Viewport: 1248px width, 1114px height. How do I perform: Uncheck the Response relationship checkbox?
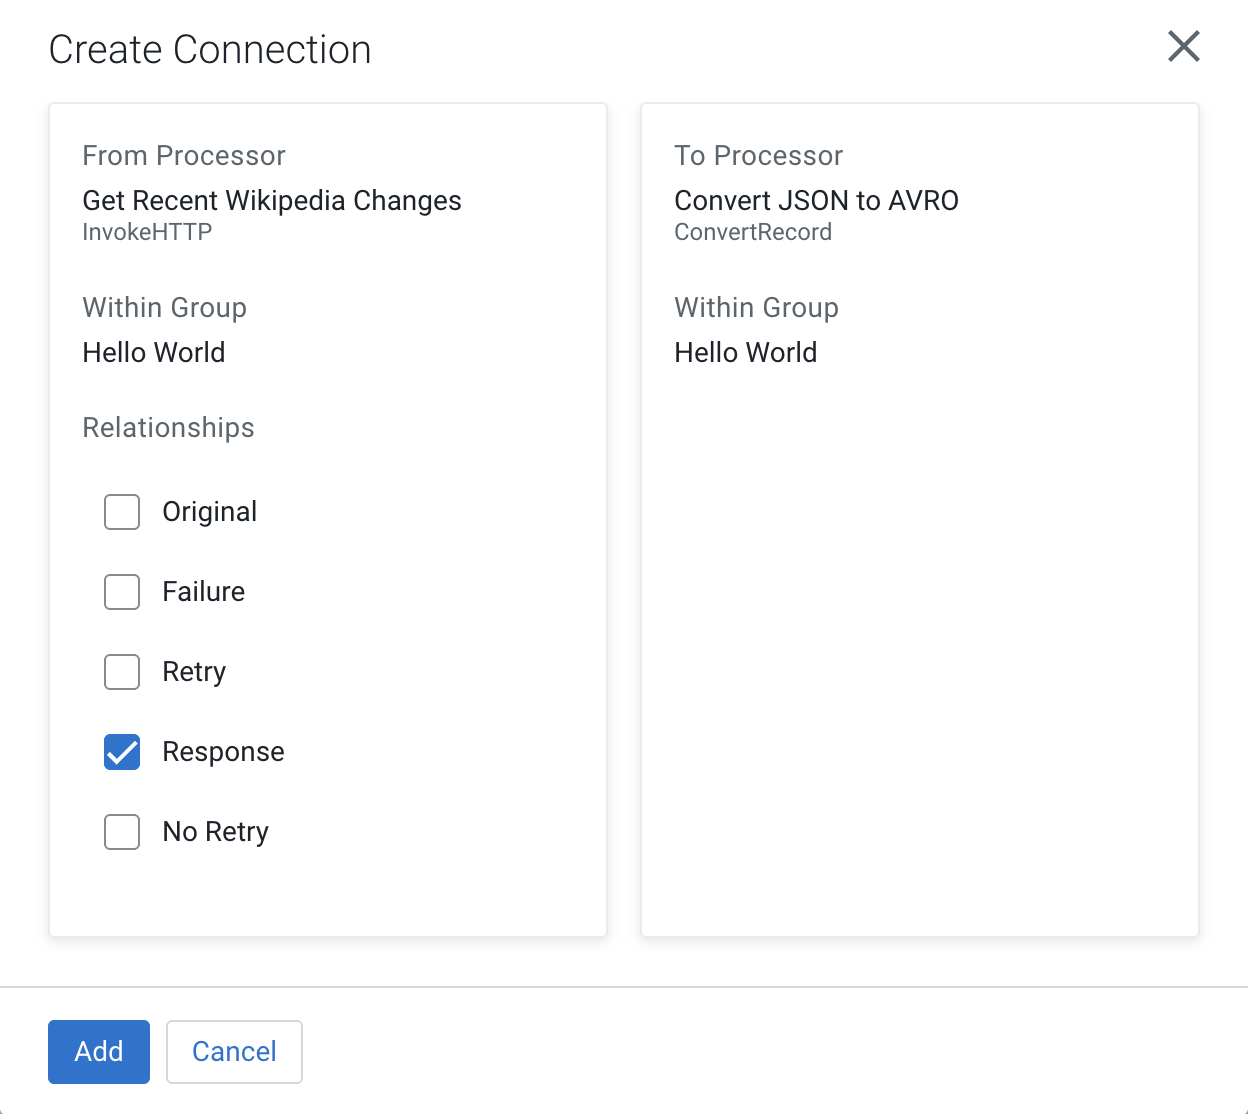pyautogui.click(x=122, y=752)
